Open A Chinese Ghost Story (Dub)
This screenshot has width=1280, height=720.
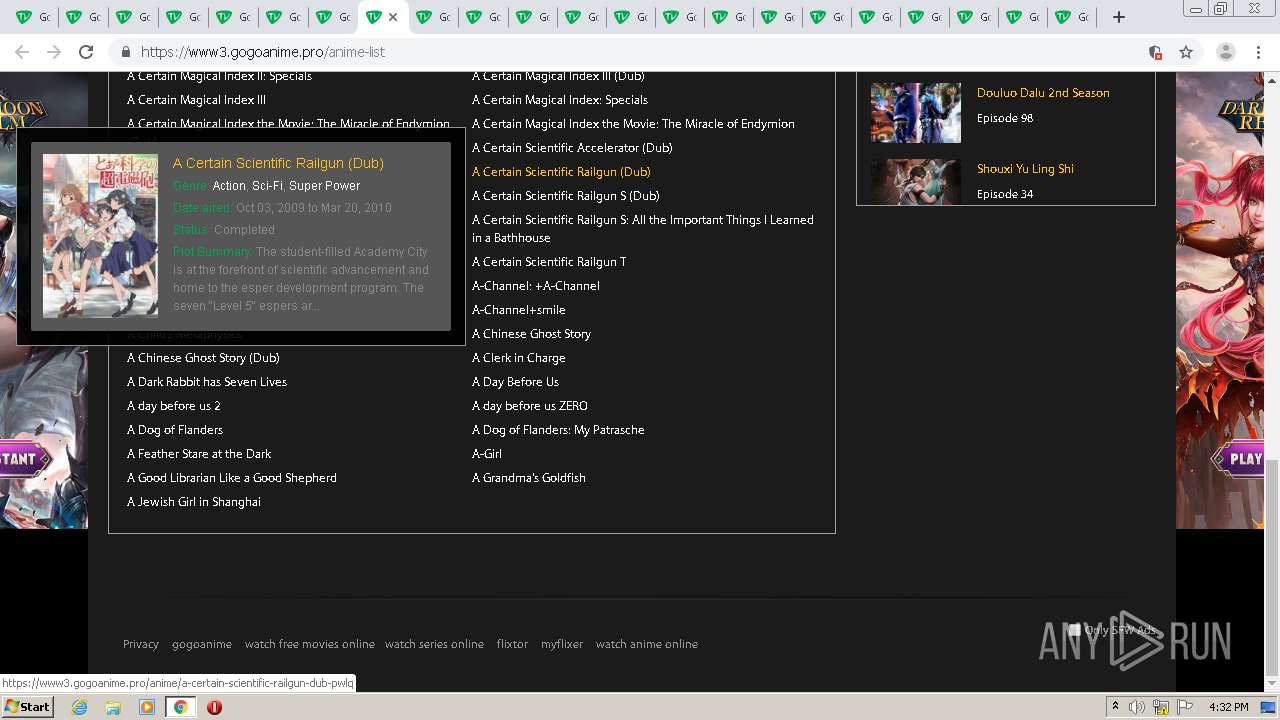coord(203,358)
